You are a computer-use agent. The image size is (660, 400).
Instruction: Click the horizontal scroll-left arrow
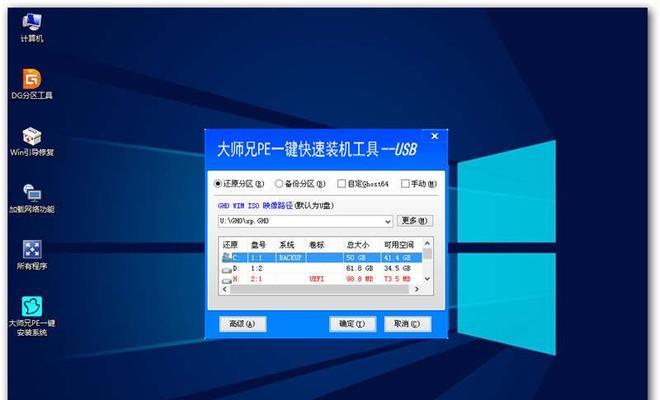tap(225, 289)
